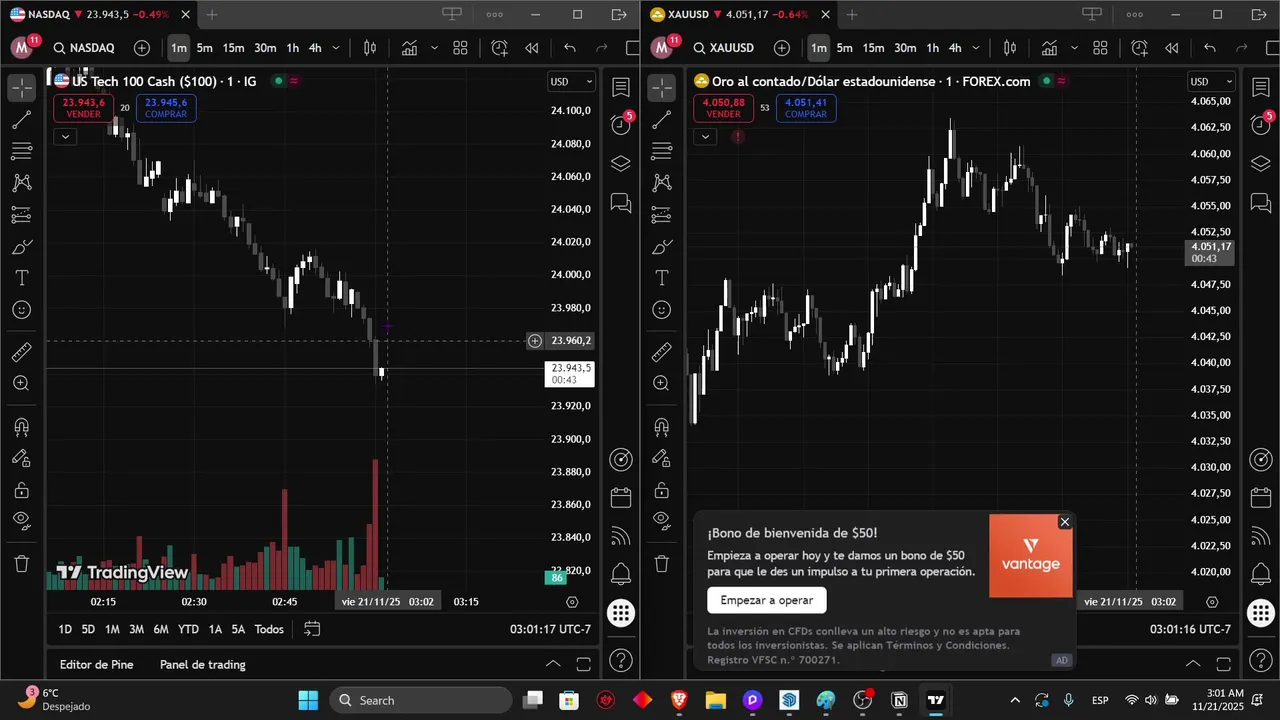The height and width of the screenshot is (720, 1280).
Task: Expand the bottom panel in NASDAQ window
Action: click(x=553, y=664)
